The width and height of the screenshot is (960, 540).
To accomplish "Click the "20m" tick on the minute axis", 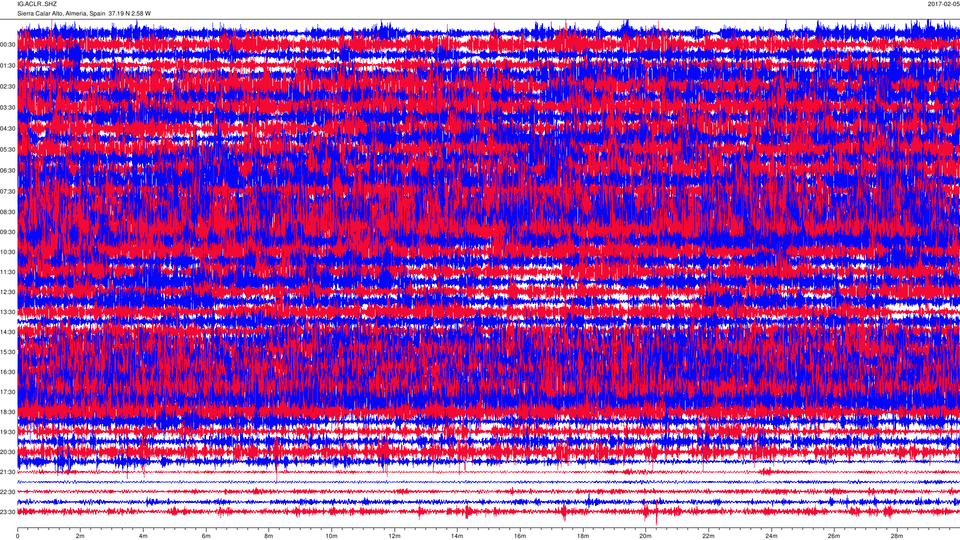I will [x=645, y=536].
